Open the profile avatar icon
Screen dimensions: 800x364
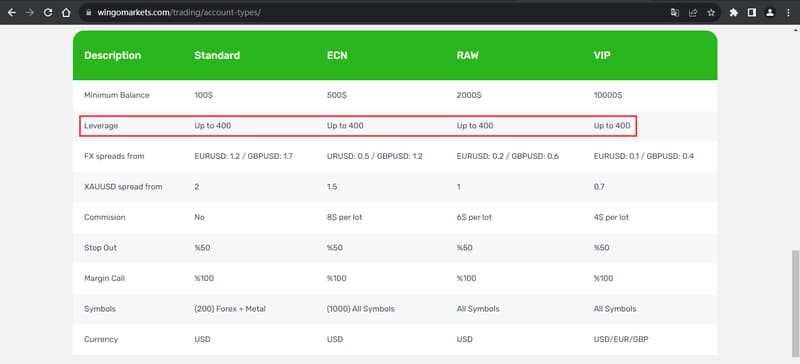[x=770, y=13]
